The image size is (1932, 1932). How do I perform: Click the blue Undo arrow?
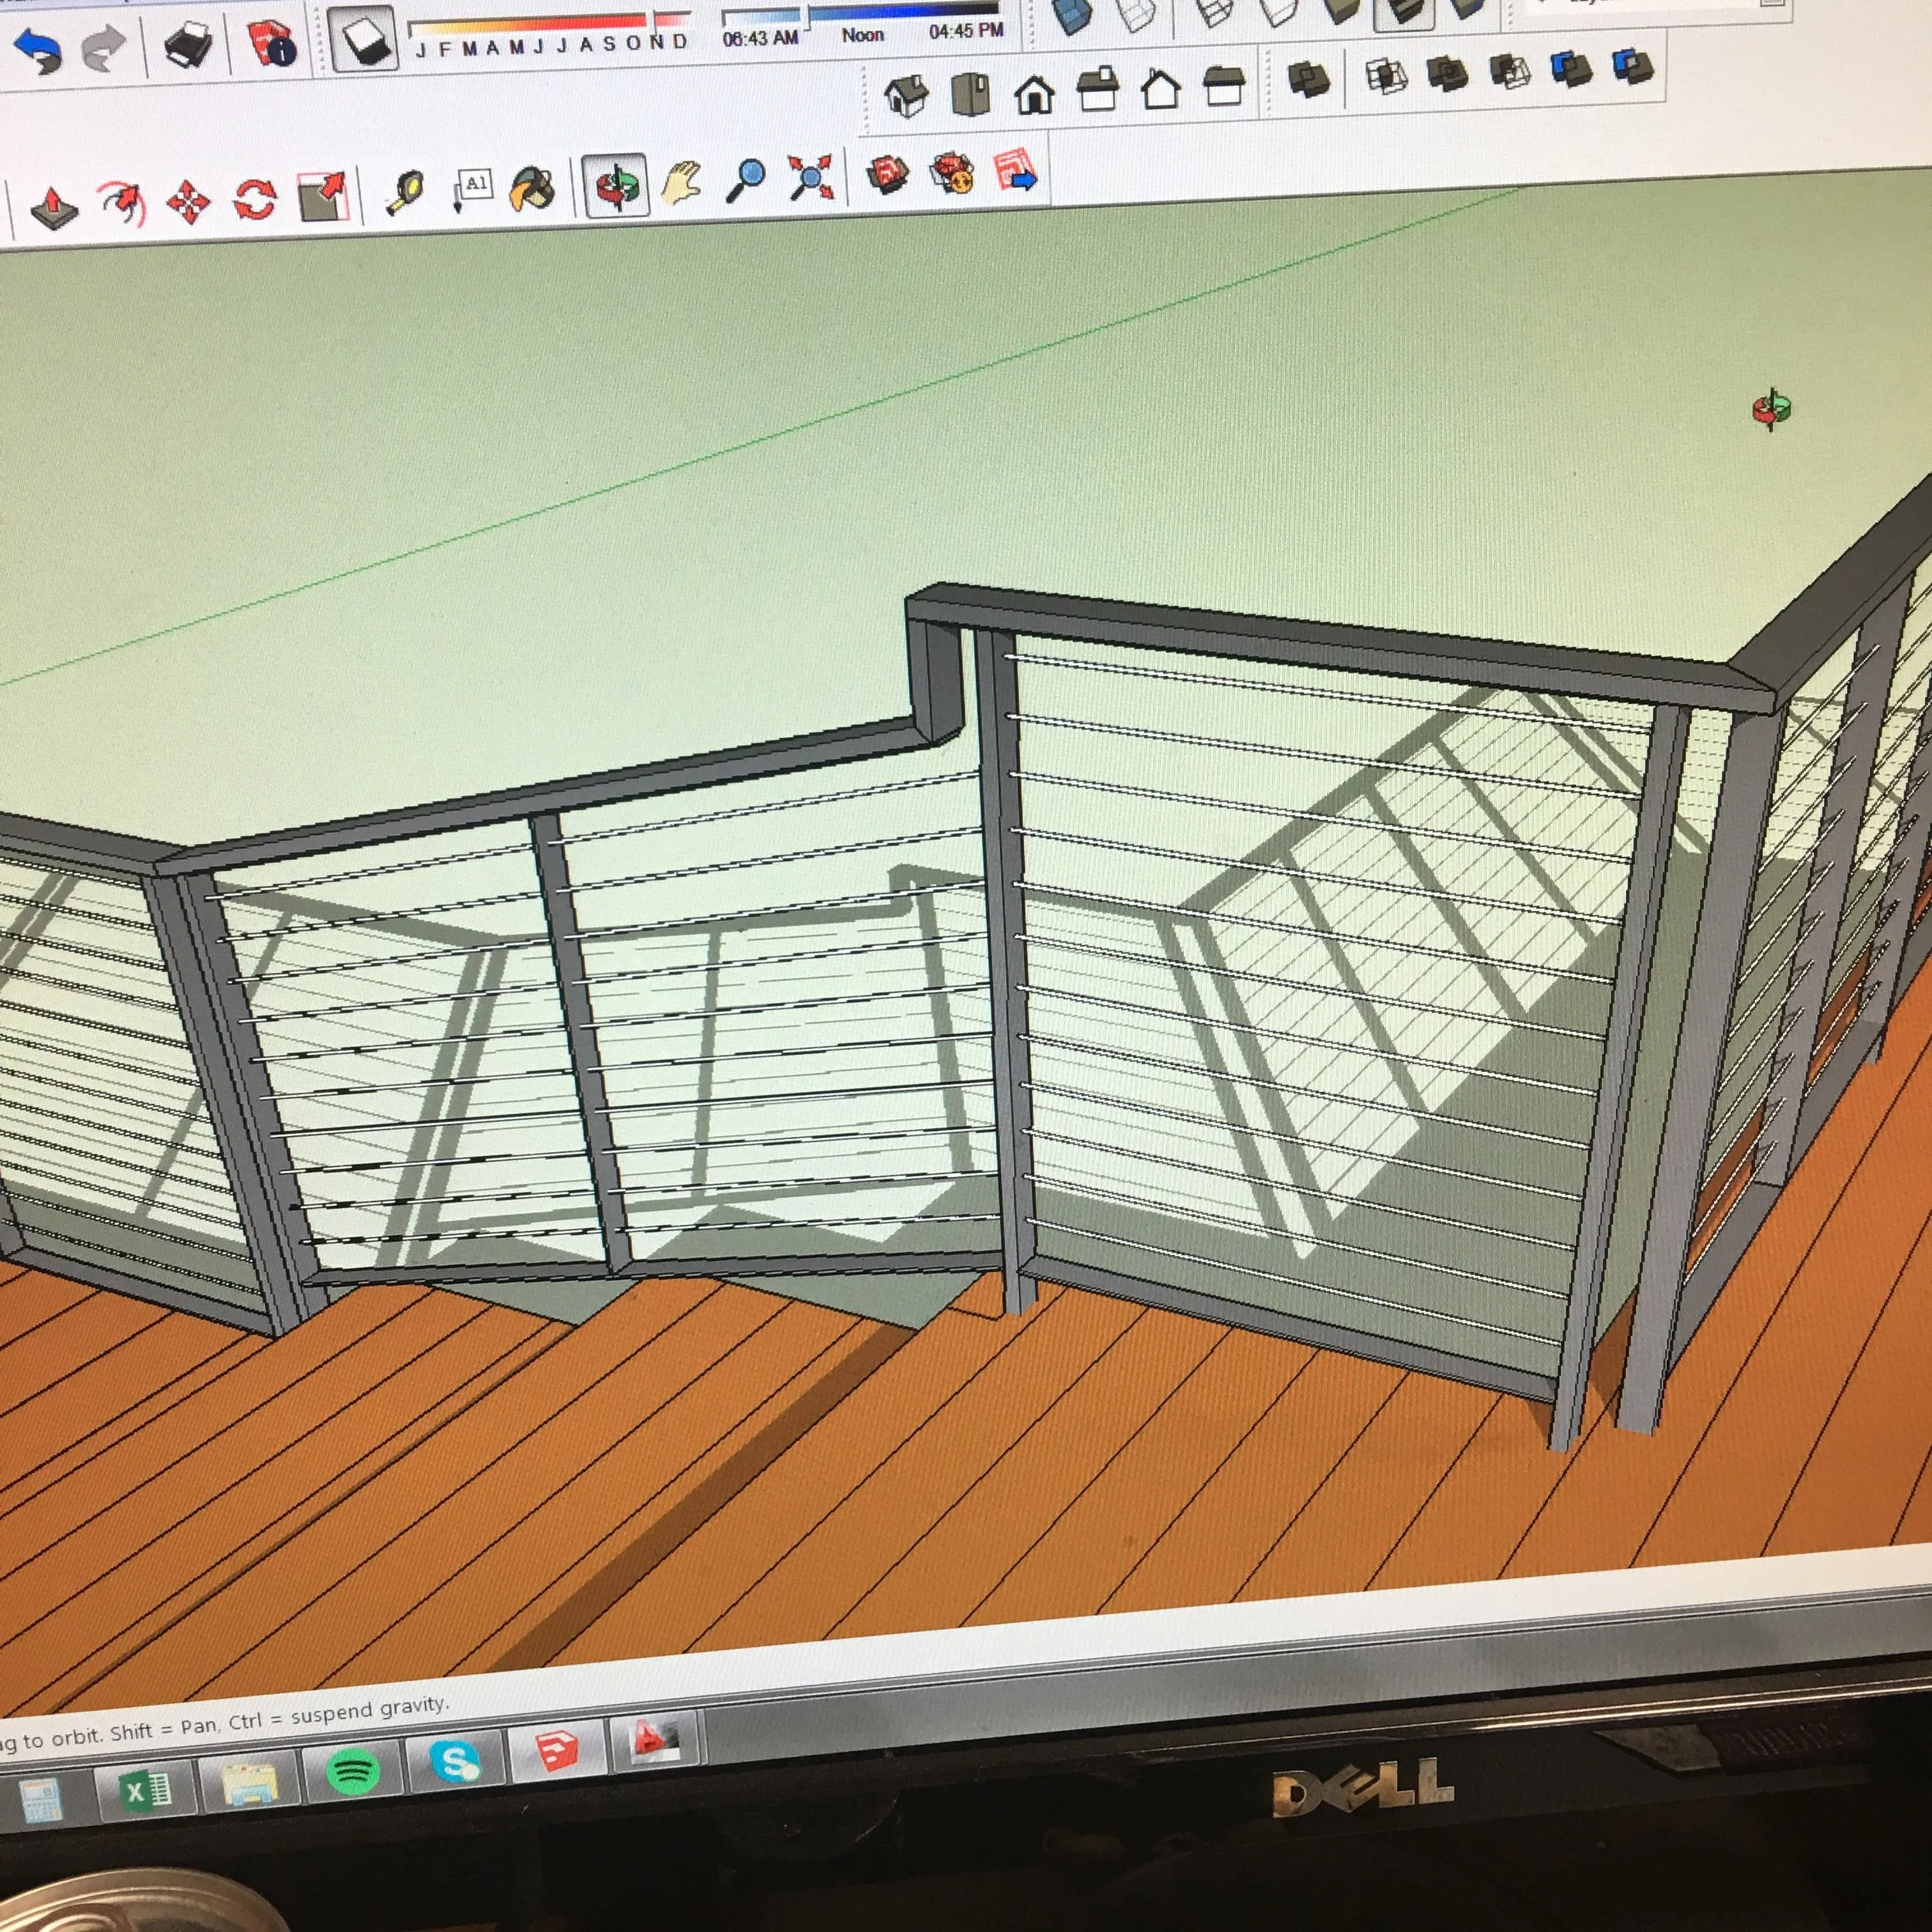tap(37, 50)
